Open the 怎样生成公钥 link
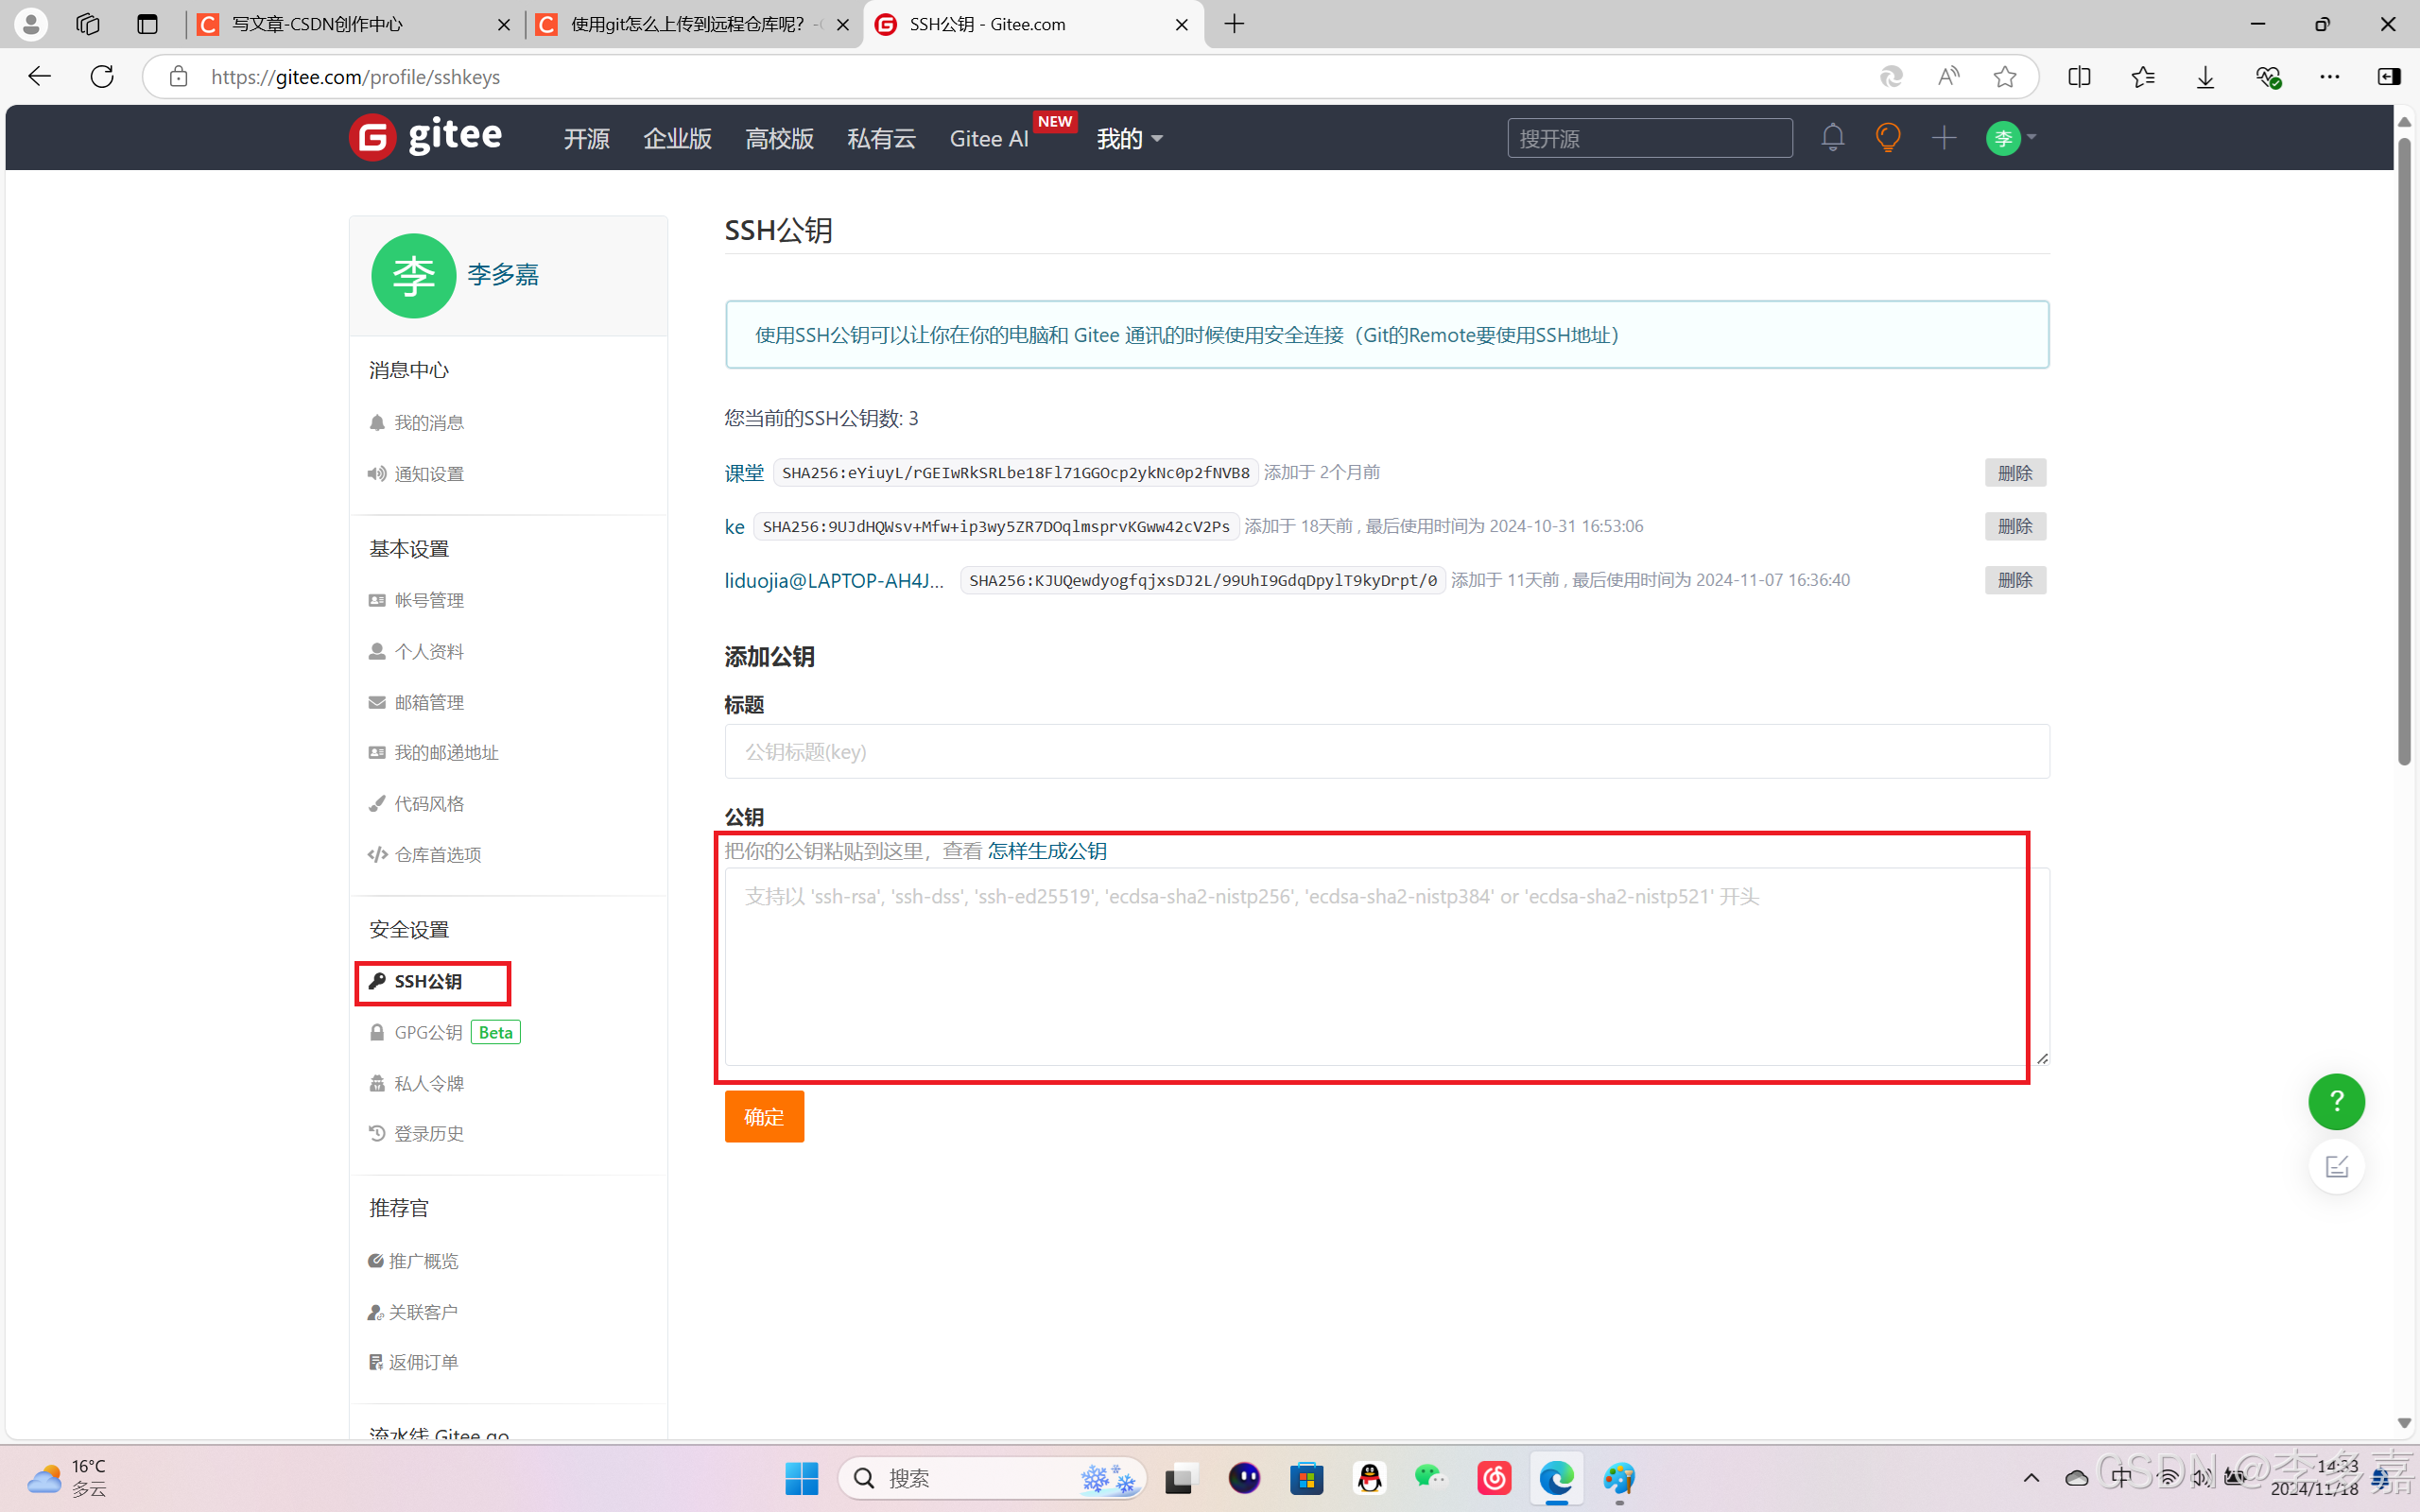This screenshot has width=2420, height=1512. tap(1047, 851)
